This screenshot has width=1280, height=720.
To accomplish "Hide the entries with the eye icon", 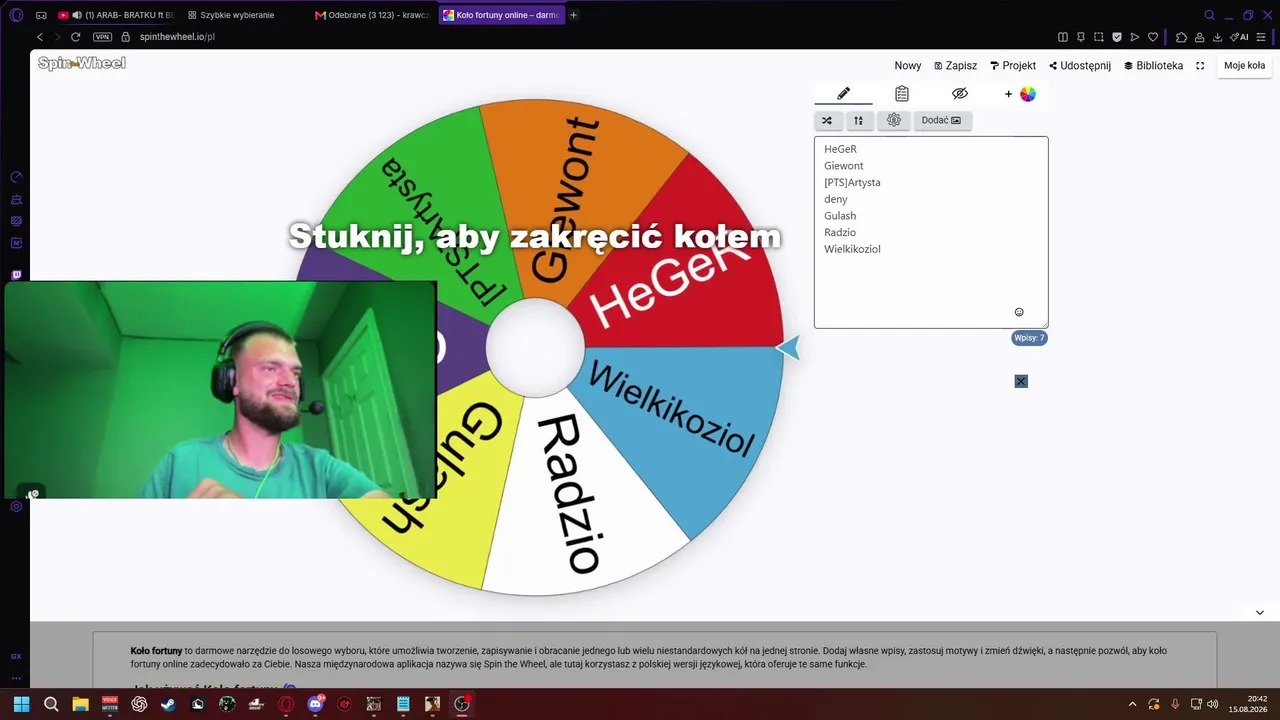I will tap(960, 93).
